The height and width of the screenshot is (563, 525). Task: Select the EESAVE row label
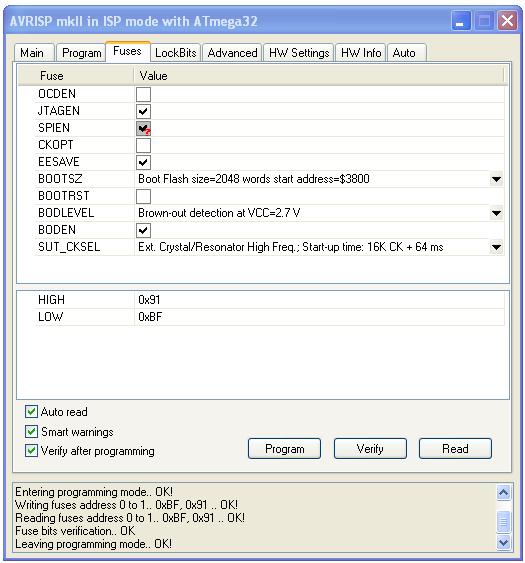tap(59, 162)
